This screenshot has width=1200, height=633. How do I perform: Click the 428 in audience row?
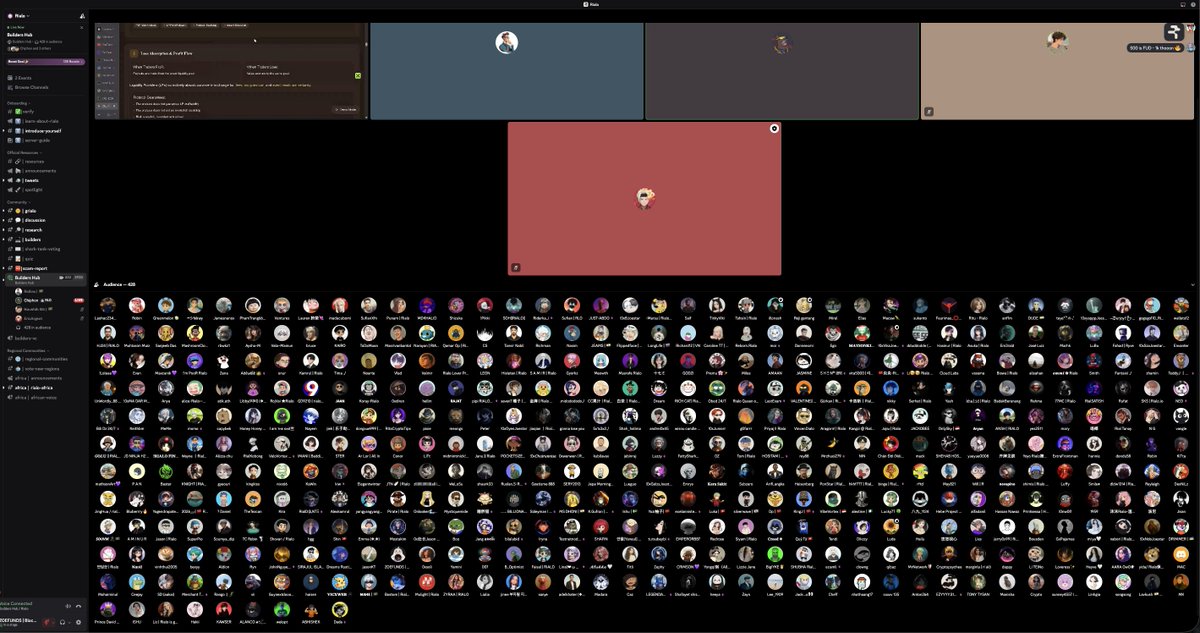(50, 327)
